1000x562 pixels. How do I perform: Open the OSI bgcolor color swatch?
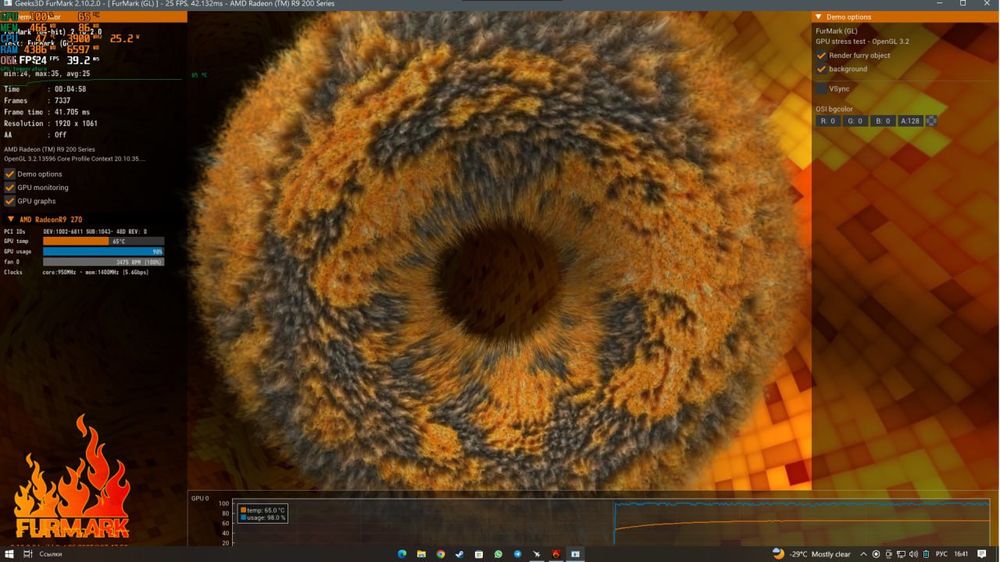(x=931, y=121)
